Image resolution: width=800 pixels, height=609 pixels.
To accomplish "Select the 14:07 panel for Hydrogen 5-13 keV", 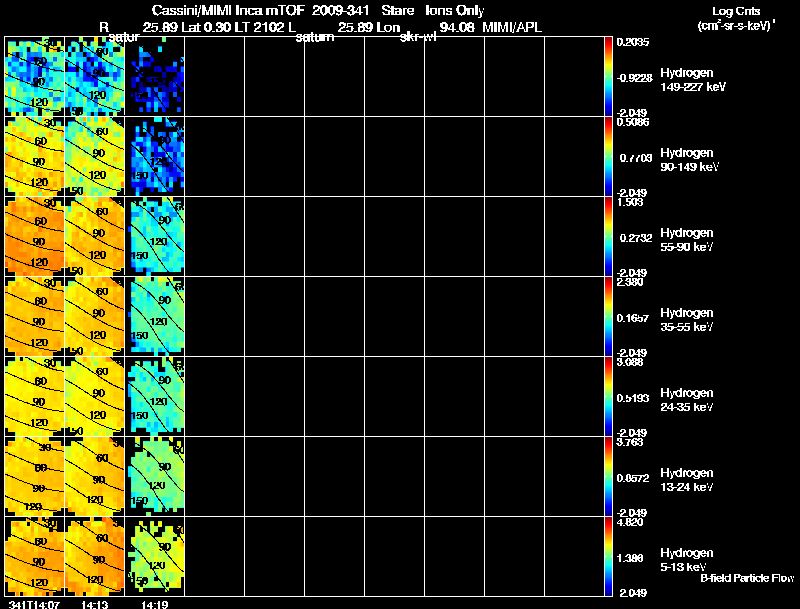I will click(35, 556).
